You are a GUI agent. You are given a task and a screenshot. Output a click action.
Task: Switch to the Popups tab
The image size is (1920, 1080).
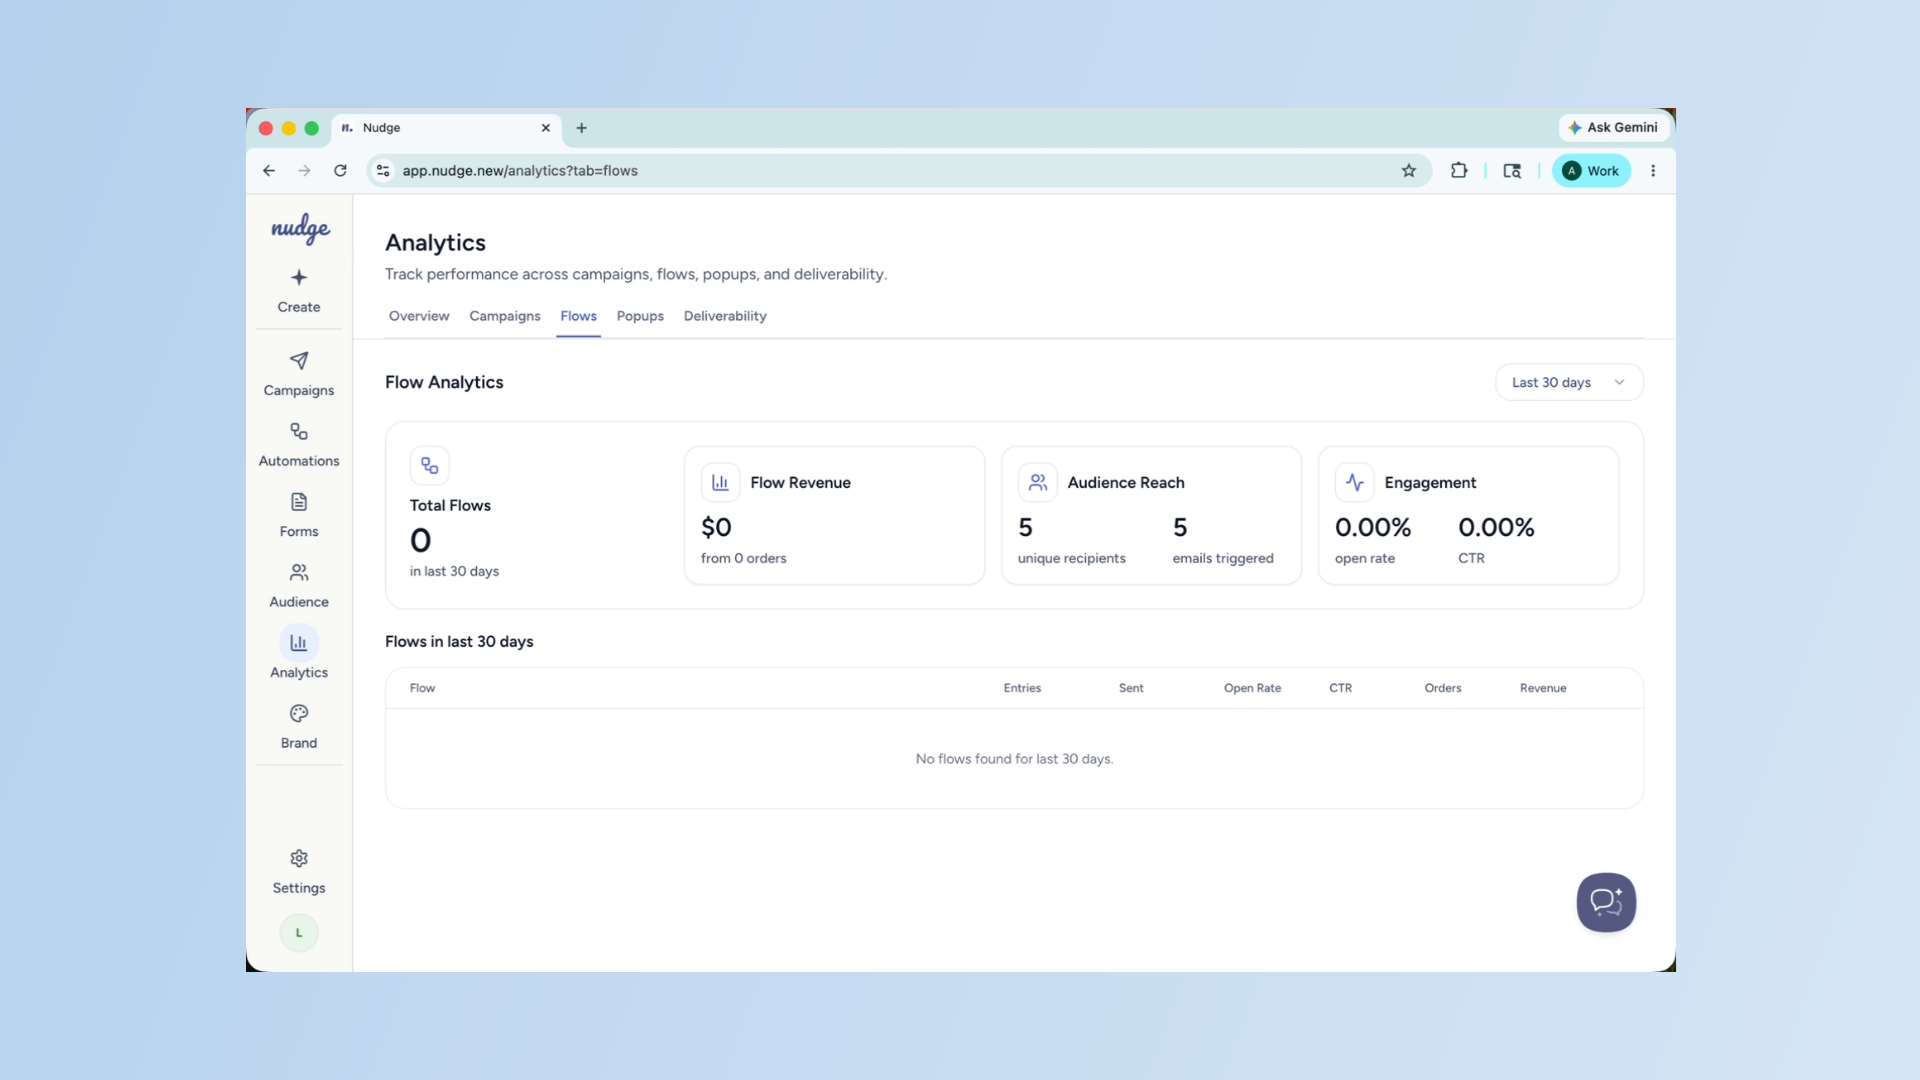pyautogui.click(x=640, y=316)
